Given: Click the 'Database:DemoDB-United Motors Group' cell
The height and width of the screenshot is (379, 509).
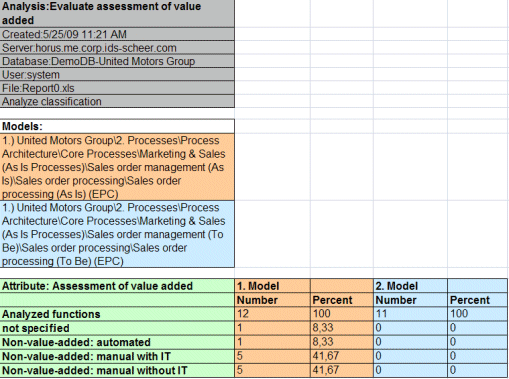Looking at the screenshot, I should click(x=117, y=61).
